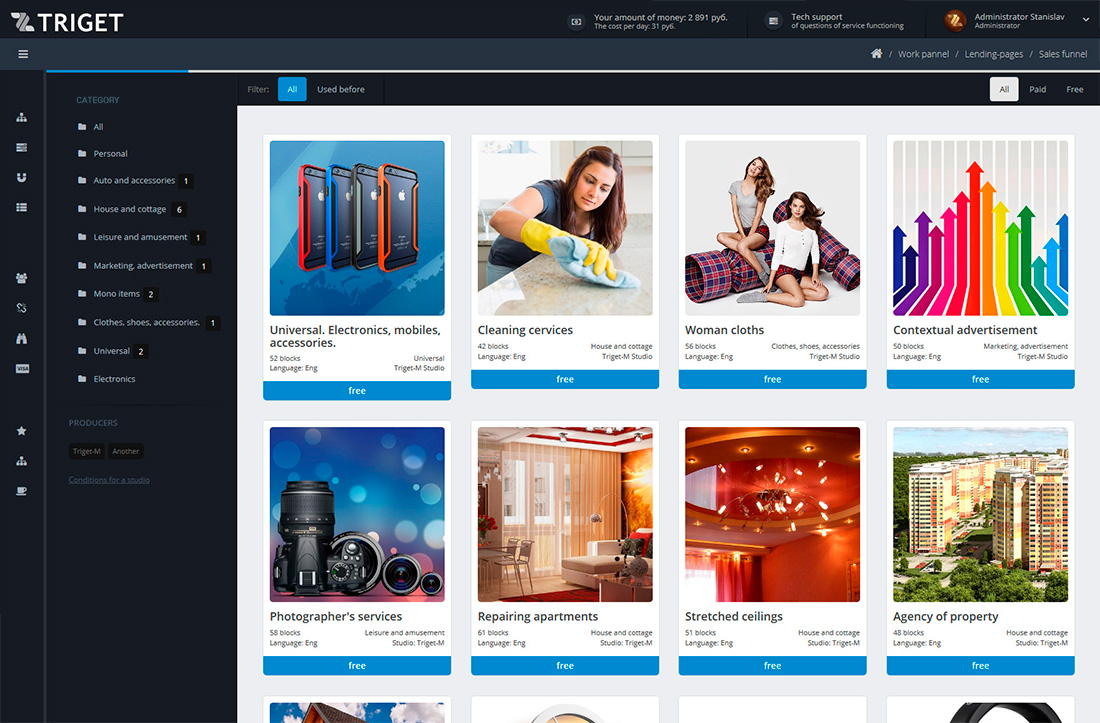Viewport: 1100px width, 723px height.
Task: Click the star favorites icon in sidebar
Action: [22, 431]
